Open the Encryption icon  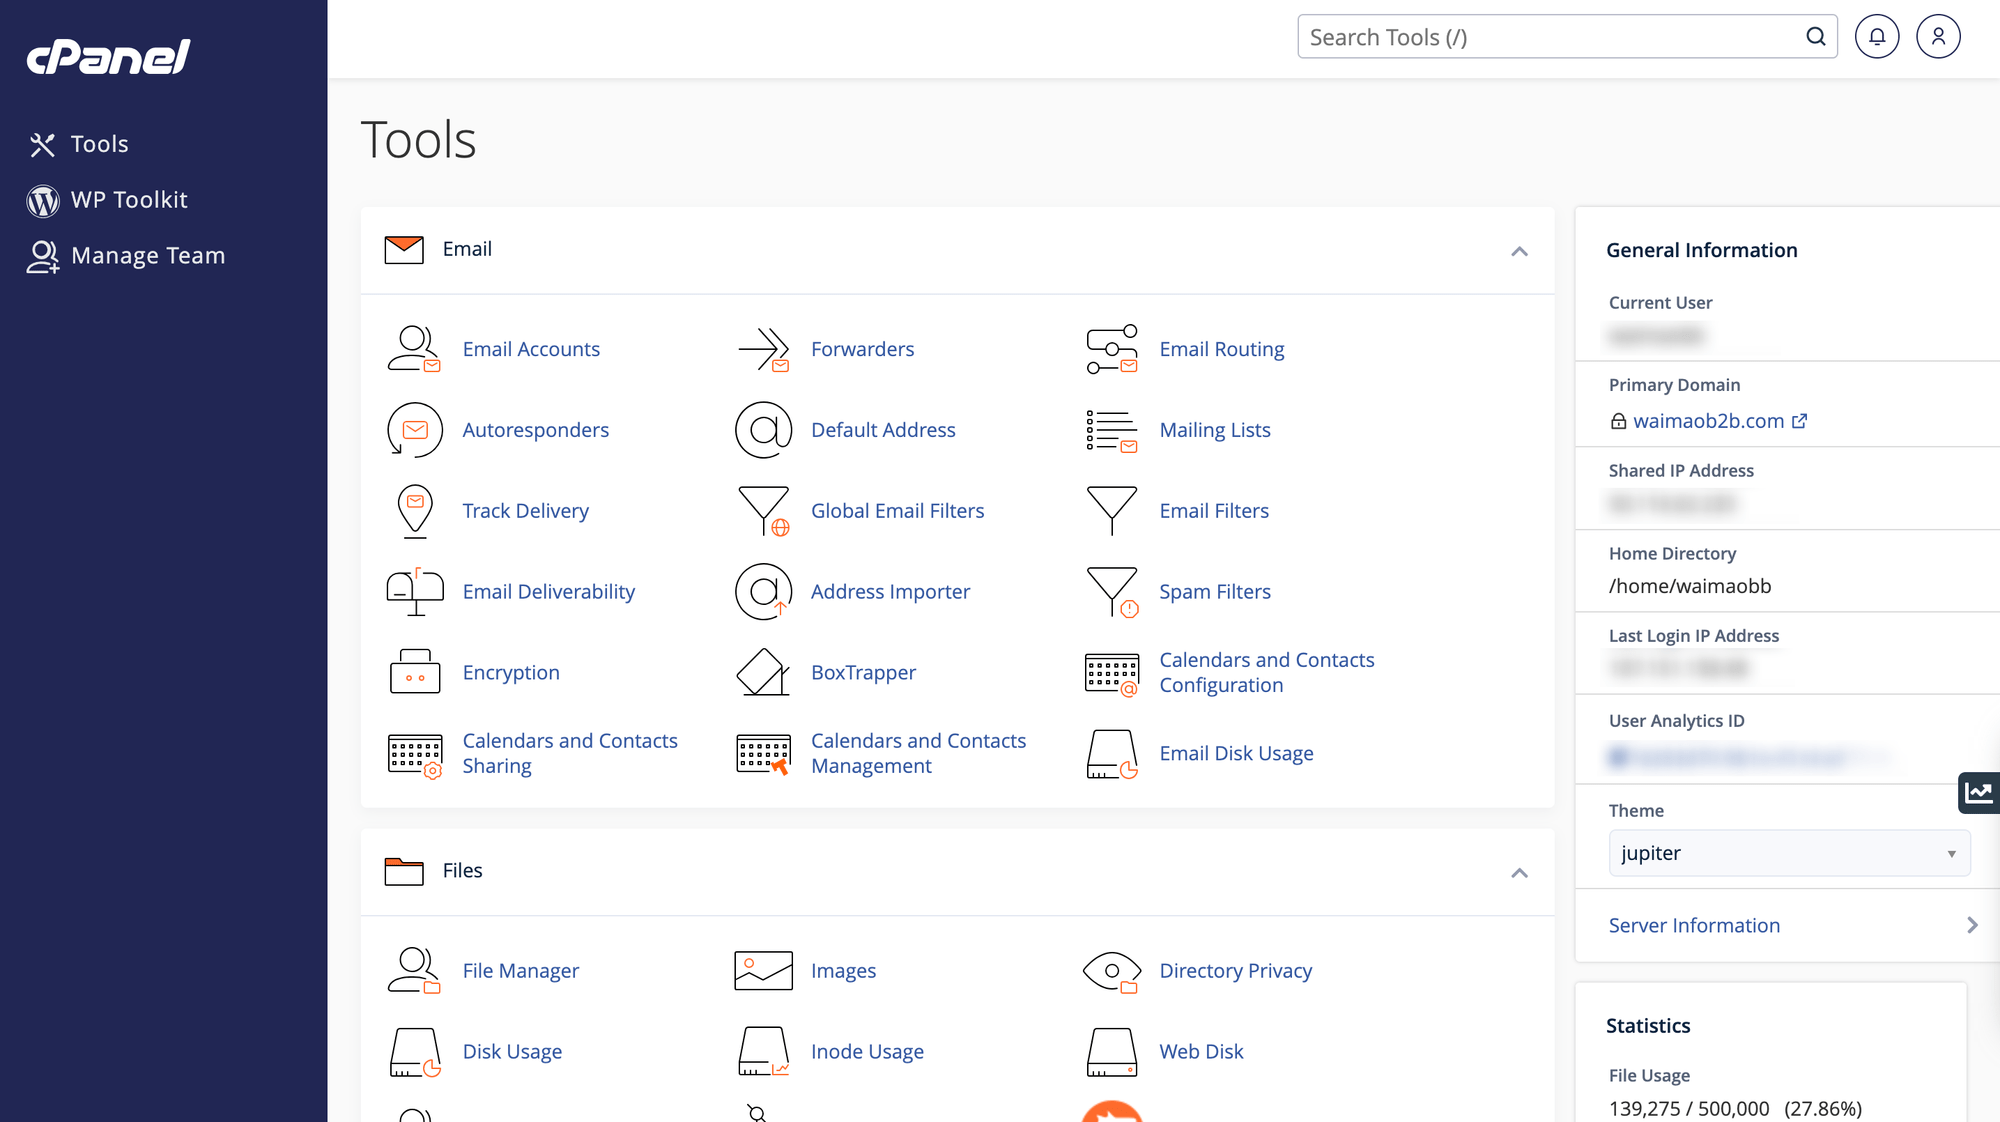(x=414, y=673)
